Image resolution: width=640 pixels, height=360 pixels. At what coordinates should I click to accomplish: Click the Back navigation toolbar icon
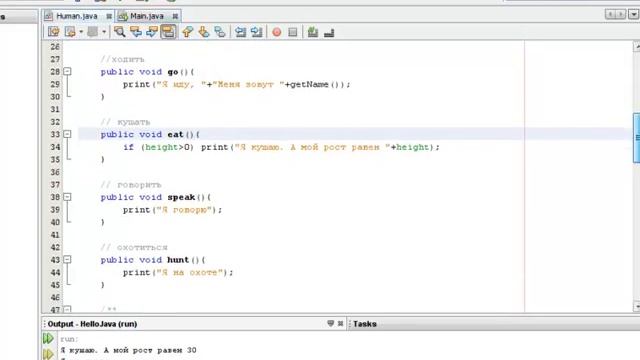pos(70,32)
